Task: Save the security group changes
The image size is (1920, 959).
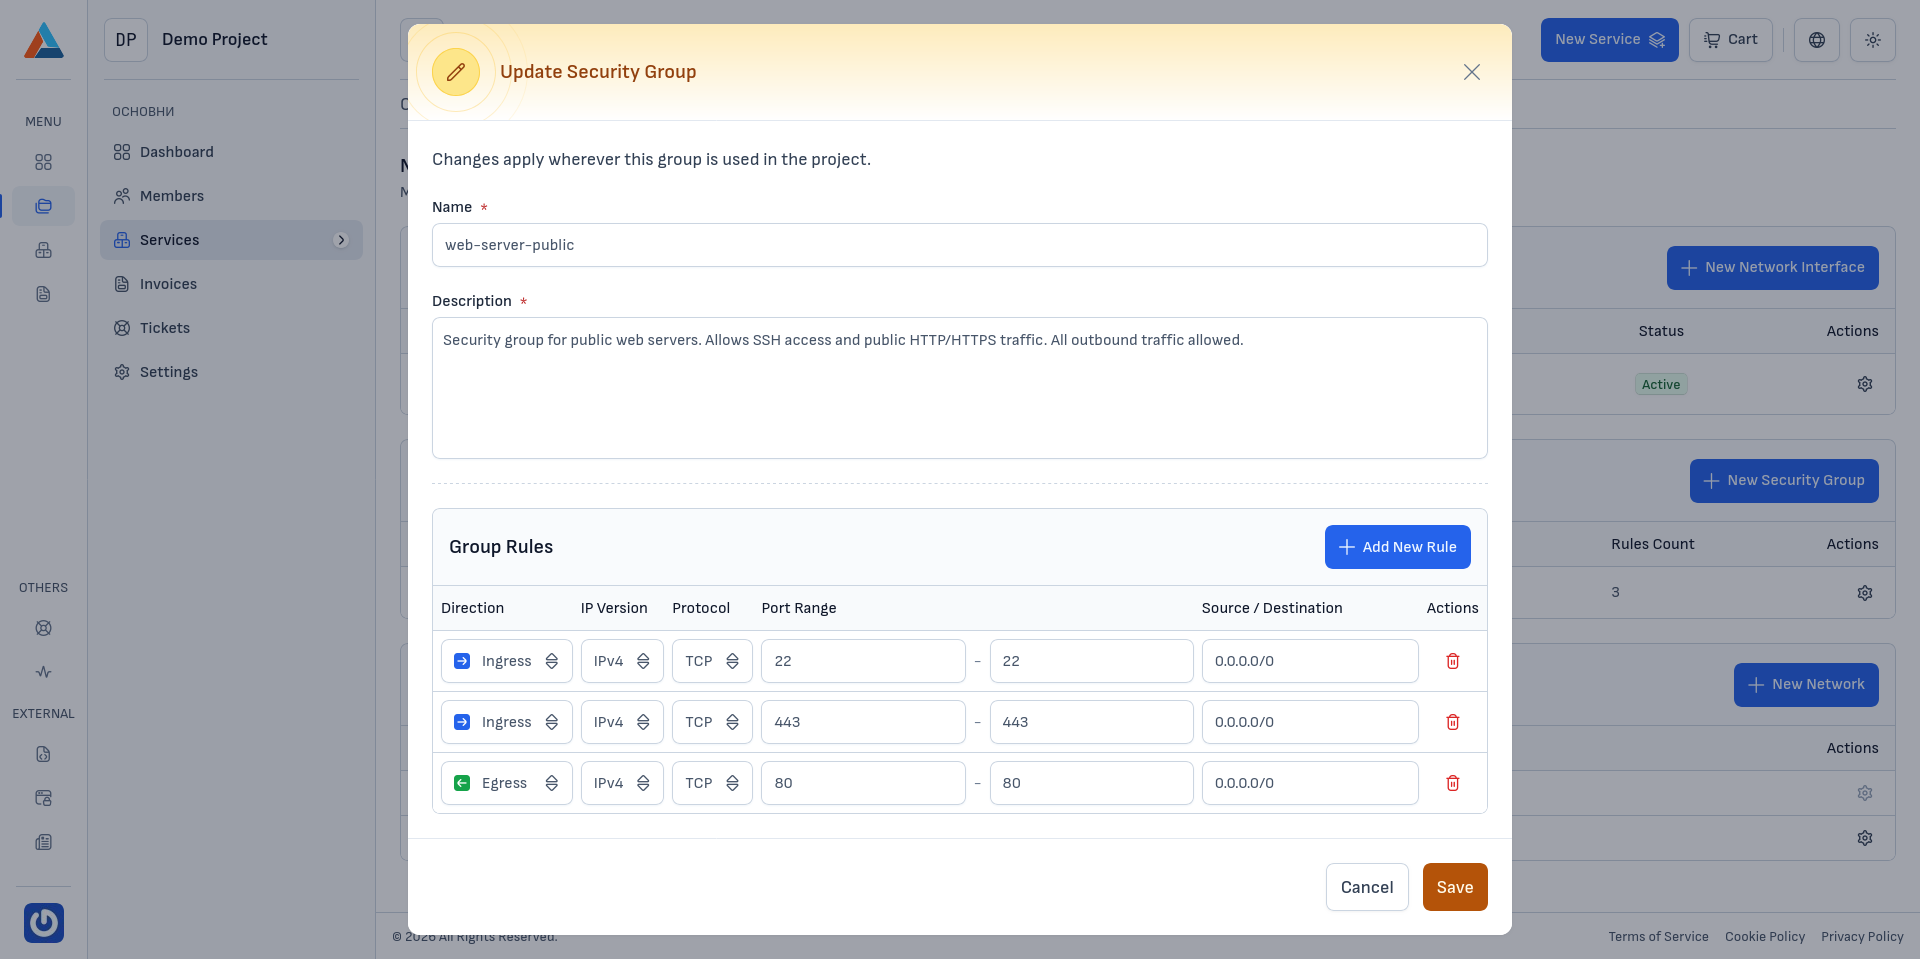Action: click(x=1454, y=887)
